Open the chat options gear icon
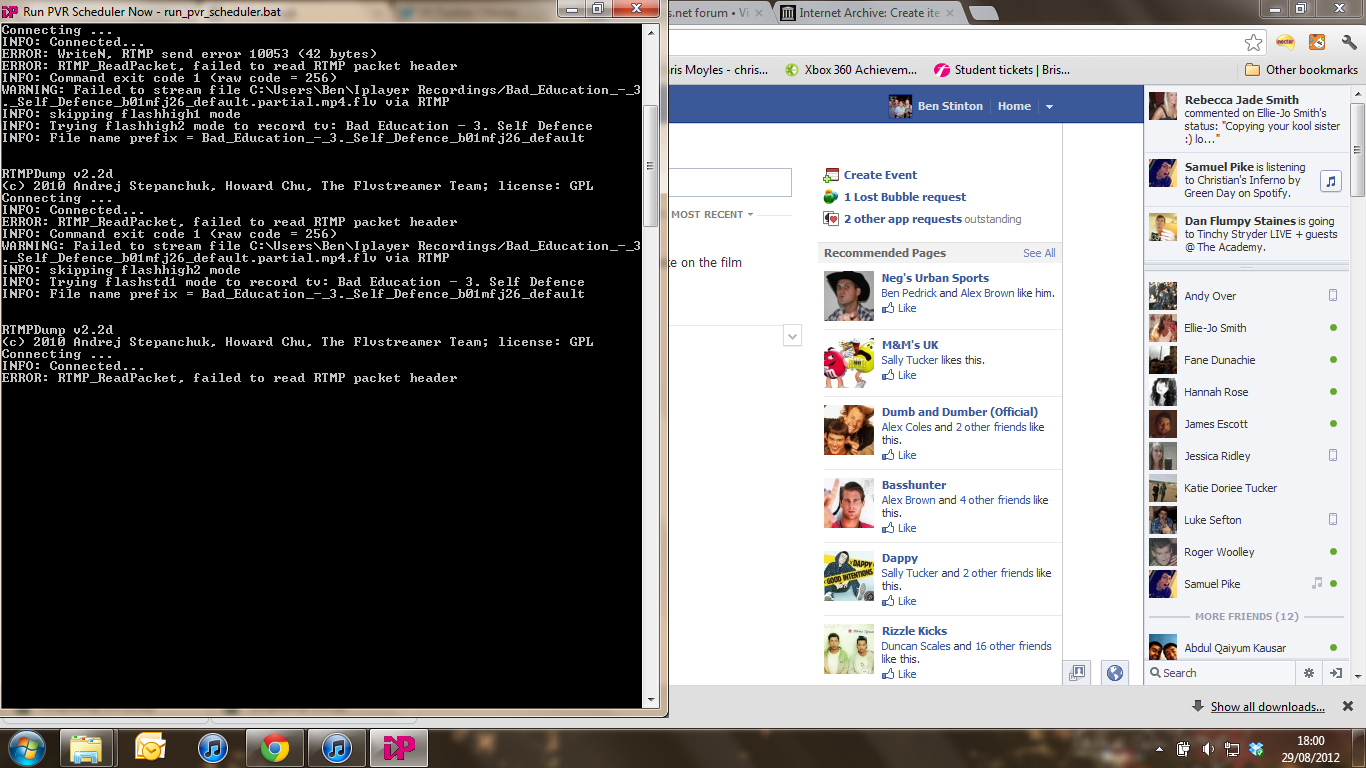 [1308, 673]
